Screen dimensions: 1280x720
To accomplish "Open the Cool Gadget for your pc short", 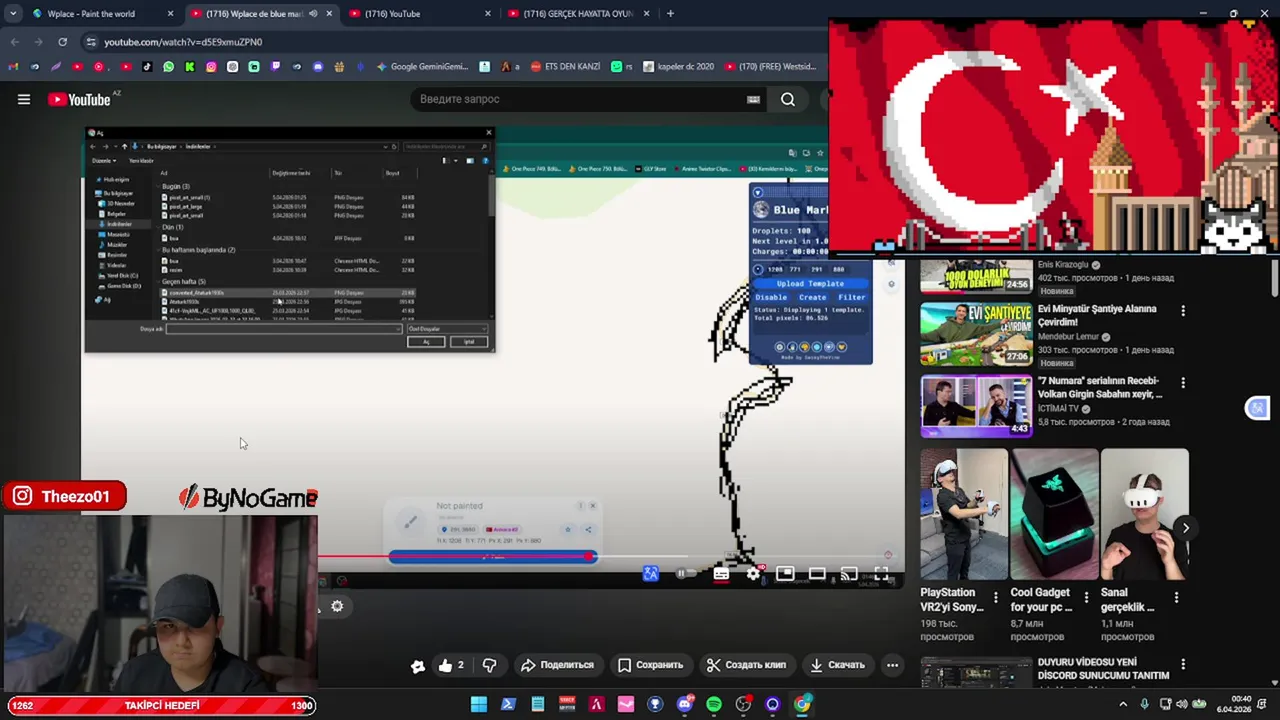I will point(1054,514).
